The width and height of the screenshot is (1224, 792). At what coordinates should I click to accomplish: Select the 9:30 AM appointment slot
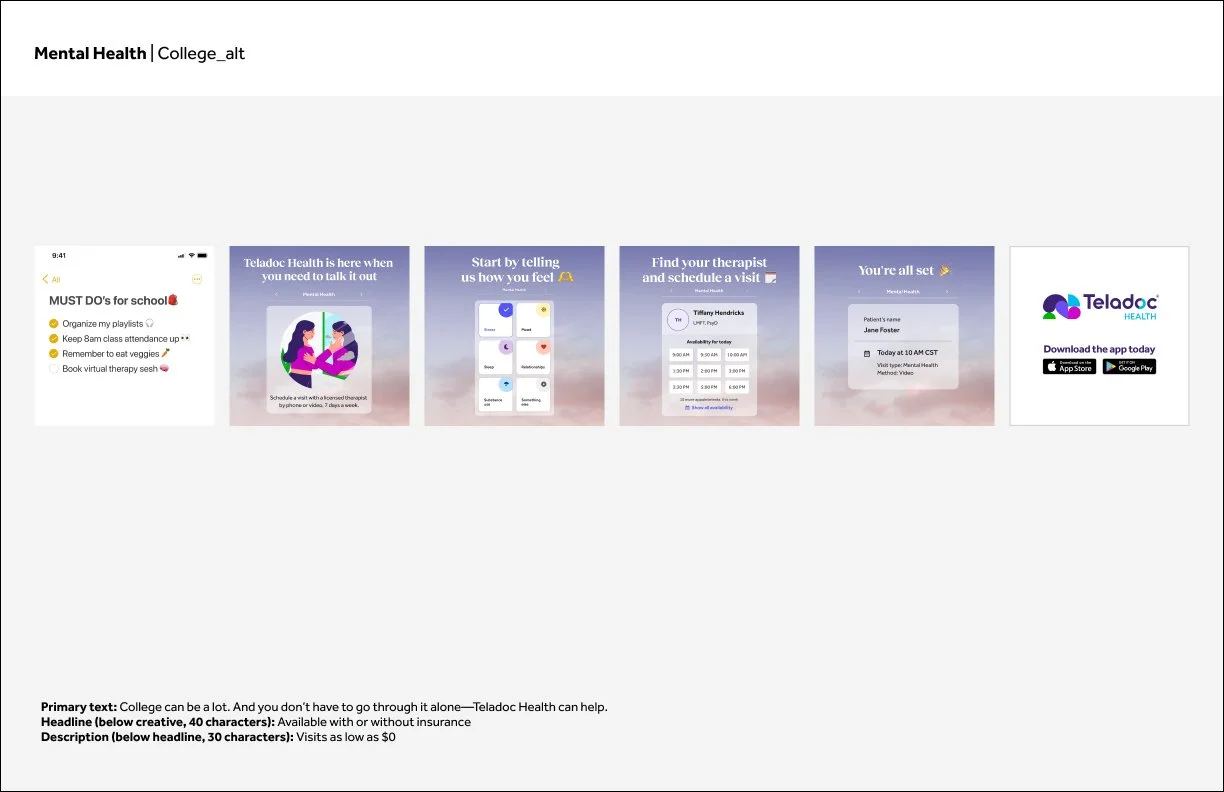point(709,355)
